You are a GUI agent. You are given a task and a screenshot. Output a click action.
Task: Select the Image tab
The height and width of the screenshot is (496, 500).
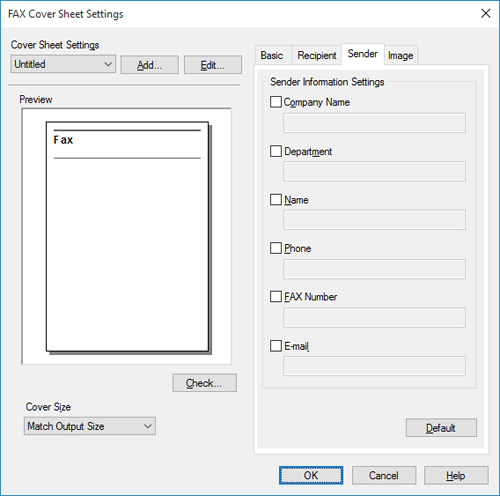coord(401,55)
